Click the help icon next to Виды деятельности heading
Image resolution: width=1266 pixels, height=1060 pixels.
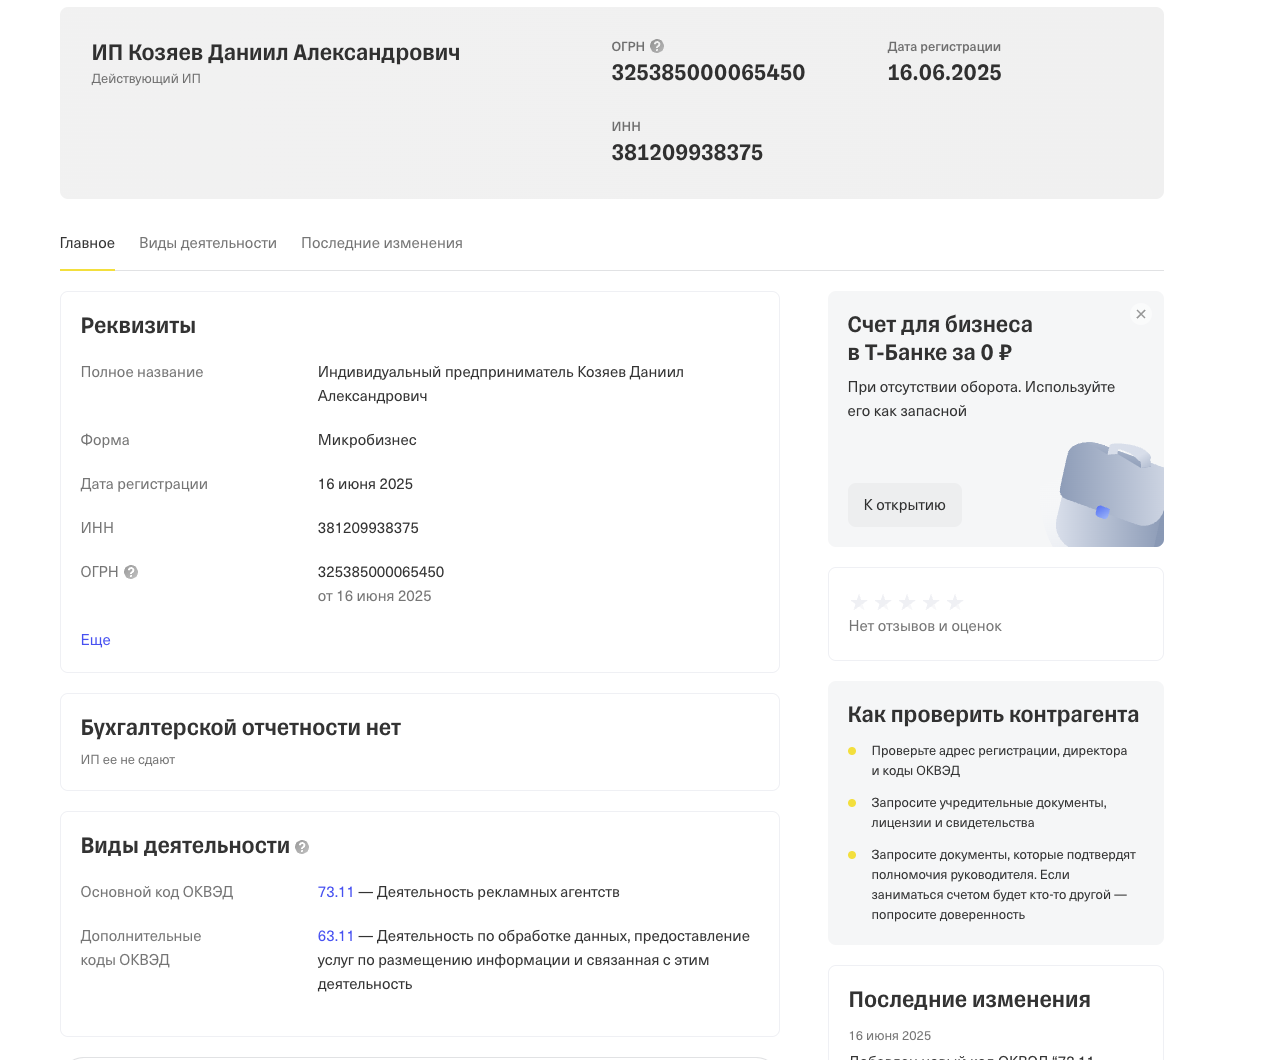pos(302,847)
